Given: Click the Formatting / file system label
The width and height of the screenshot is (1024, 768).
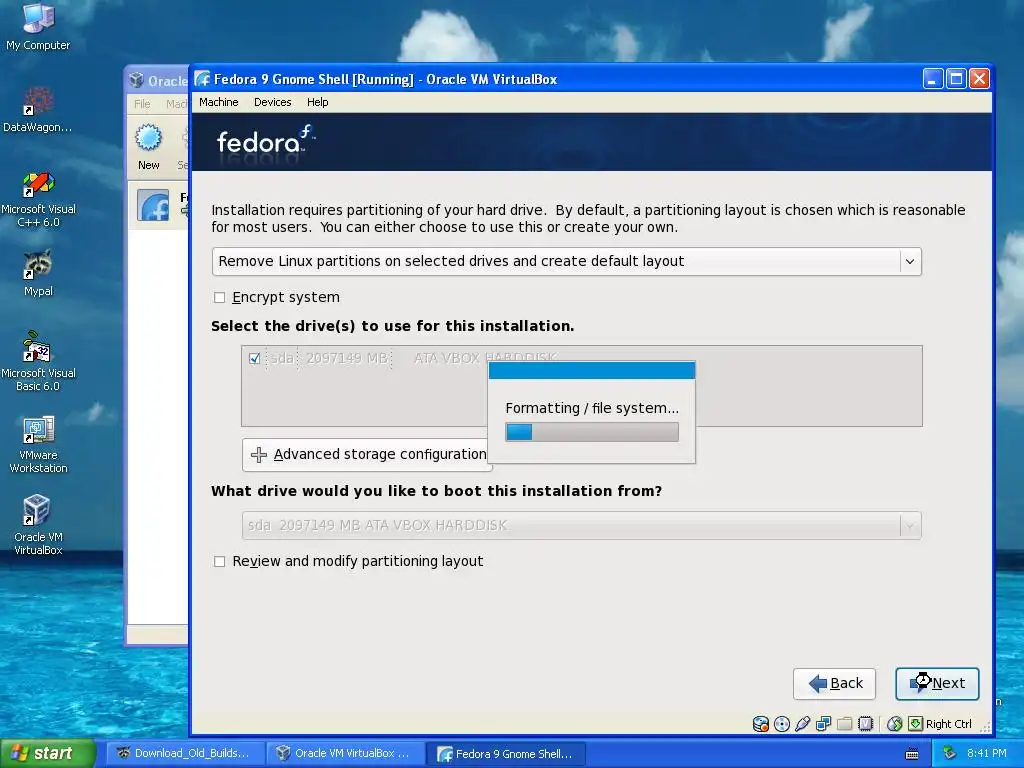Looking at the screenshot, I should [x=592, y=408].
